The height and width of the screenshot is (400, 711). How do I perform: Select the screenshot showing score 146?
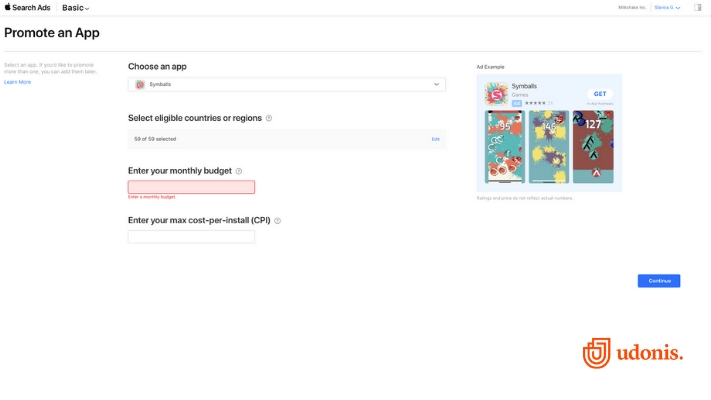pos(549,146)
